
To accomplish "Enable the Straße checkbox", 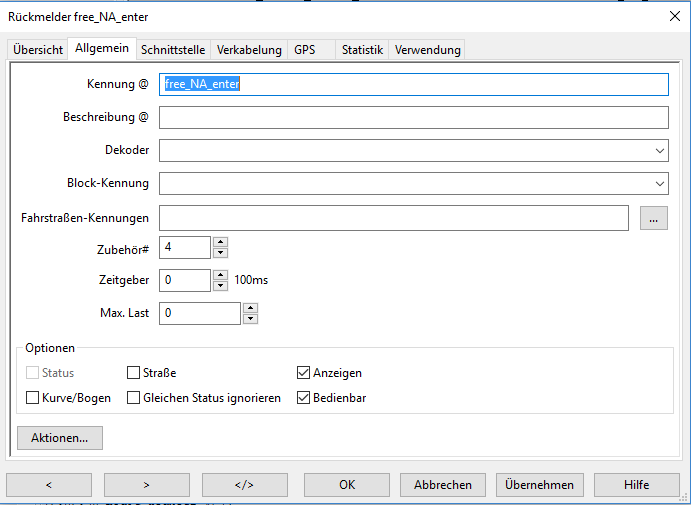I will point(134,373).
